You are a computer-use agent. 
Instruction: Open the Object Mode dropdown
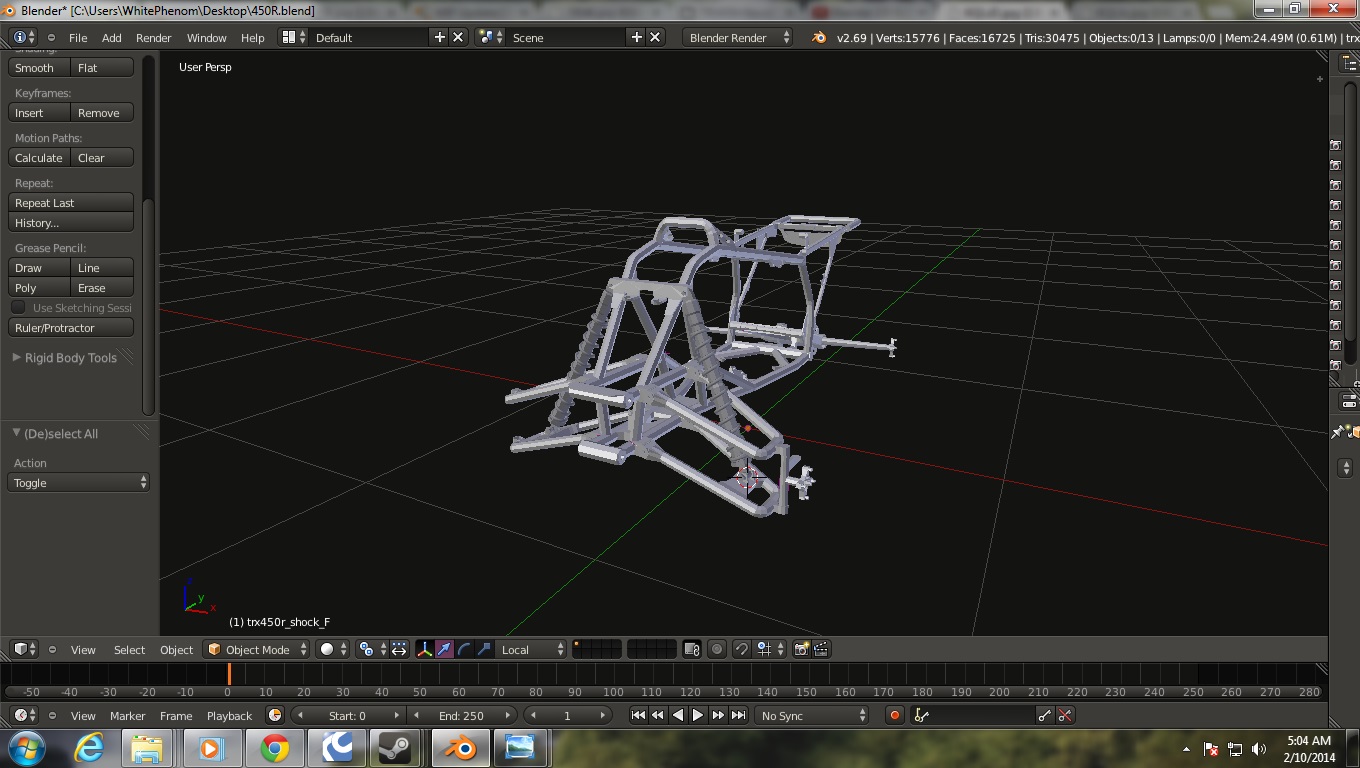click(257, 649)
